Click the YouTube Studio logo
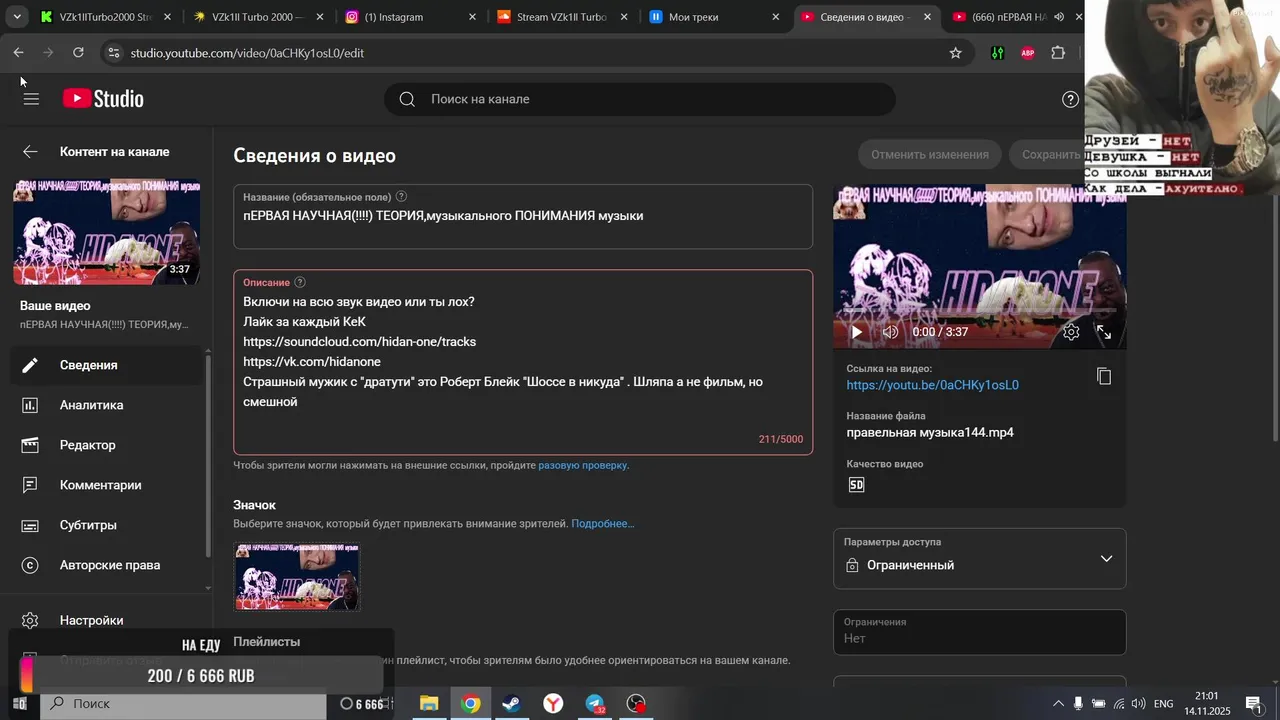The height and width of the screenshot is (720, 1280). (103, 99)
